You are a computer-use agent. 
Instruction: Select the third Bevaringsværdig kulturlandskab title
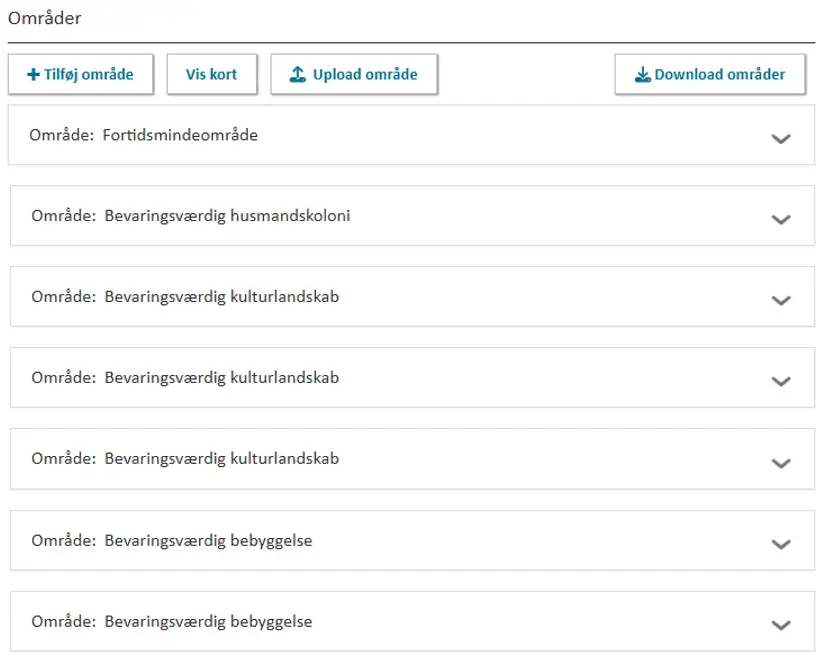click(x=221, y=459)
